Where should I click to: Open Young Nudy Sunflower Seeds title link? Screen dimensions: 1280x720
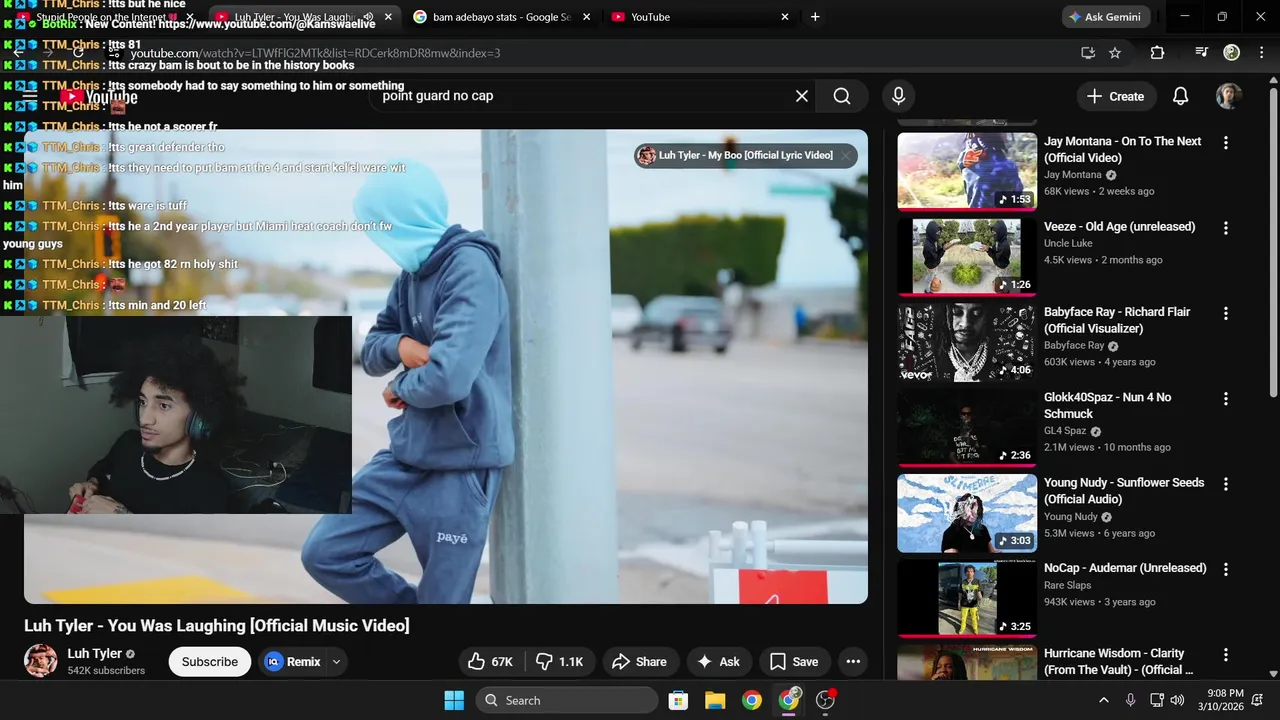pos(1124,491)
